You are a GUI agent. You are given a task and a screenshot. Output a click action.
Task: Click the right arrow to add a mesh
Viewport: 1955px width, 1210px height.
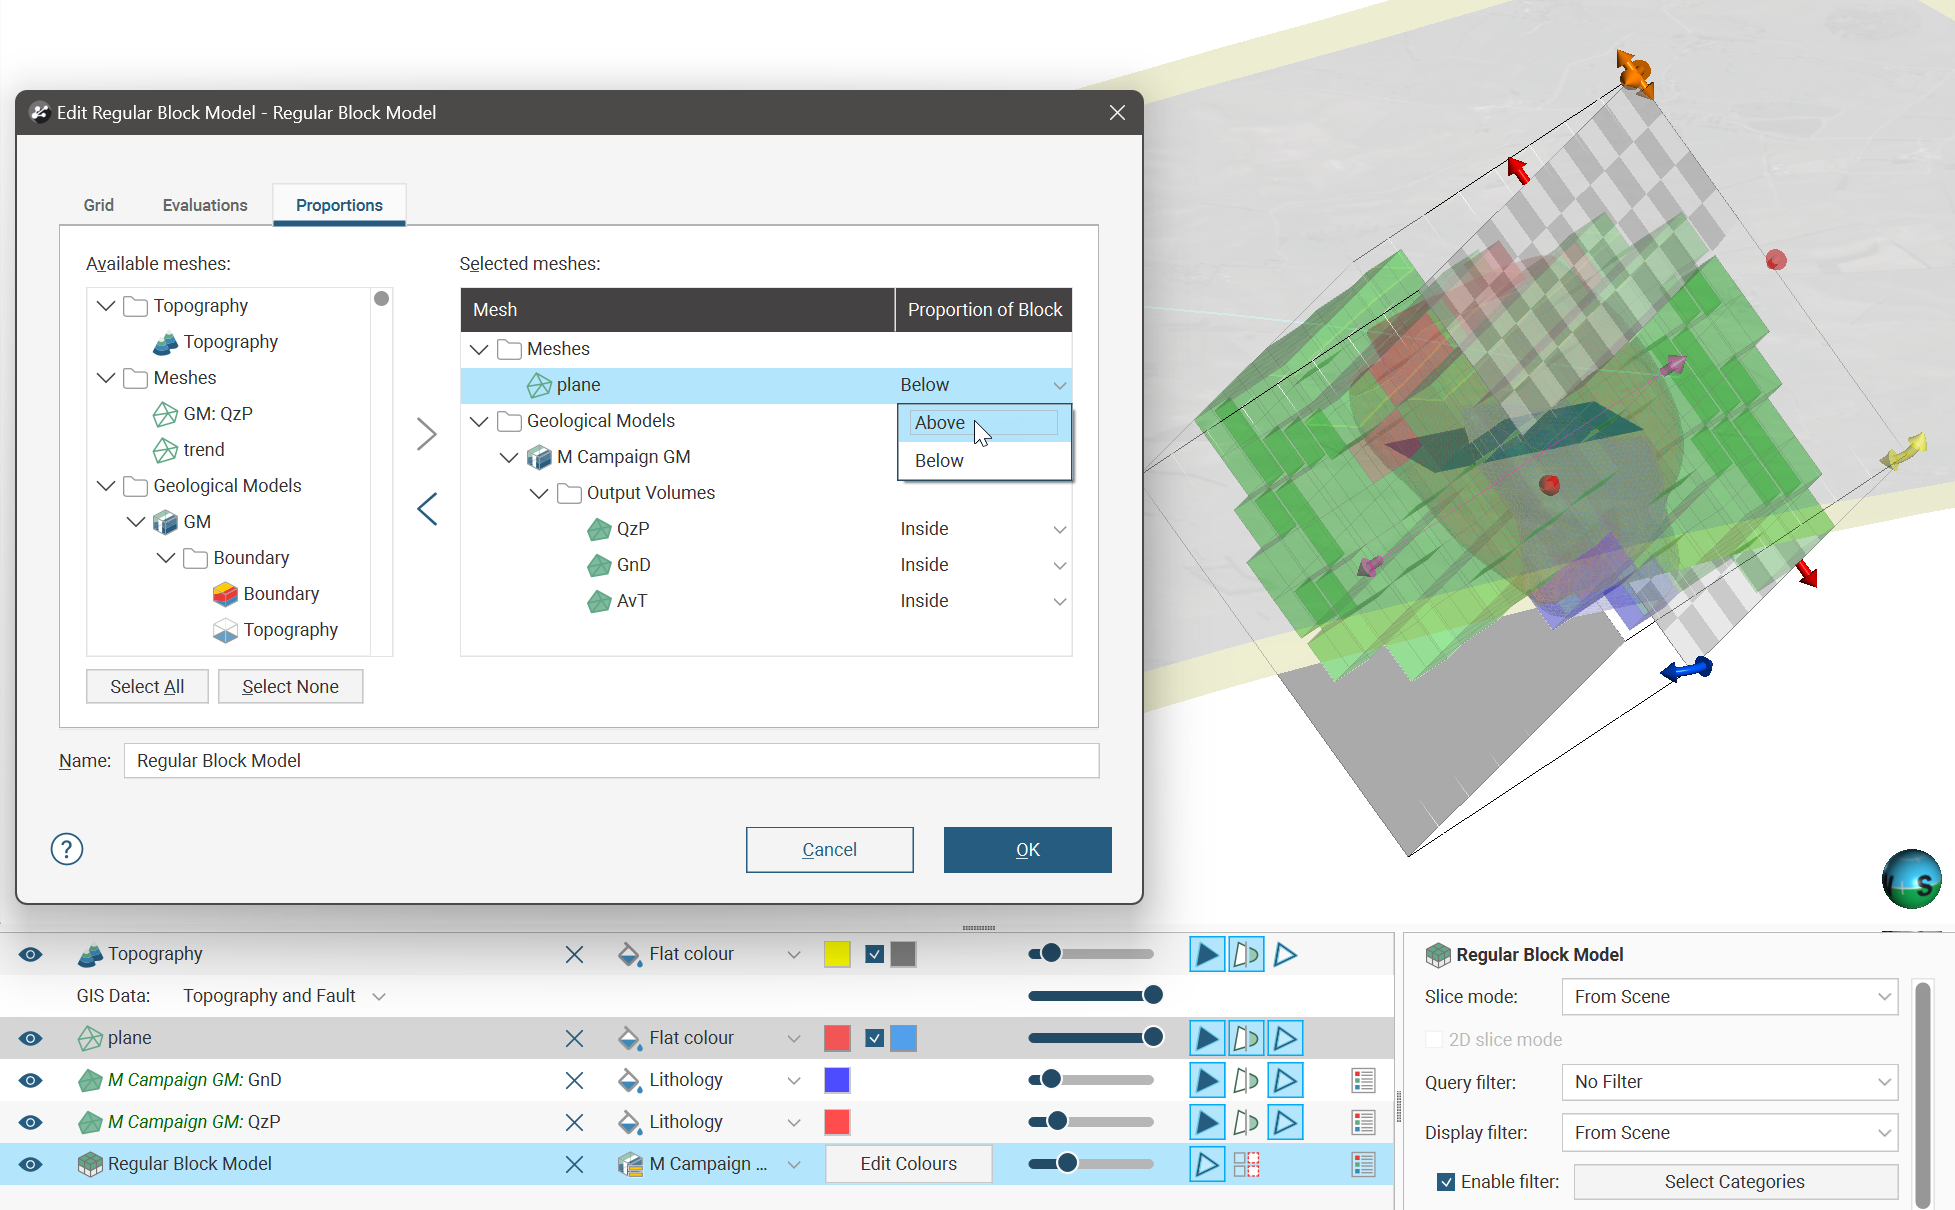click(x=427, y=434)
